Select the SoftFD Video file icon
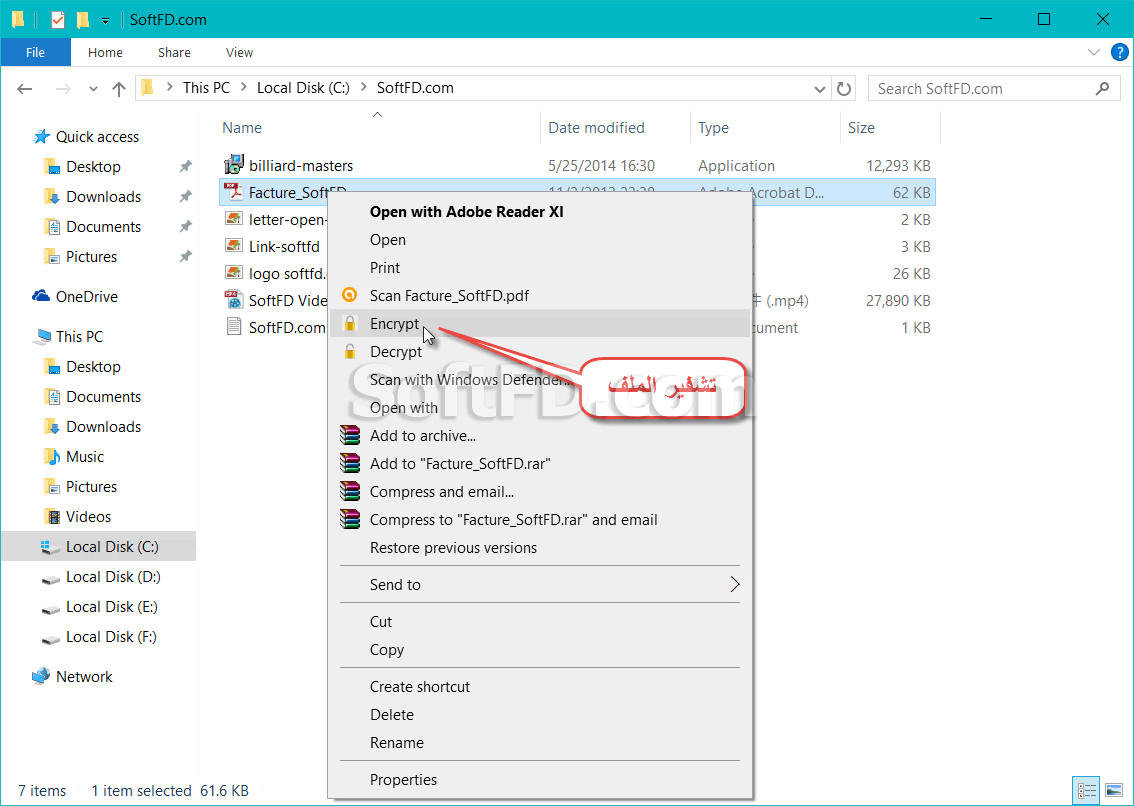The width and height of the screenshot is (1134, 806). click(x=234, y=300)
